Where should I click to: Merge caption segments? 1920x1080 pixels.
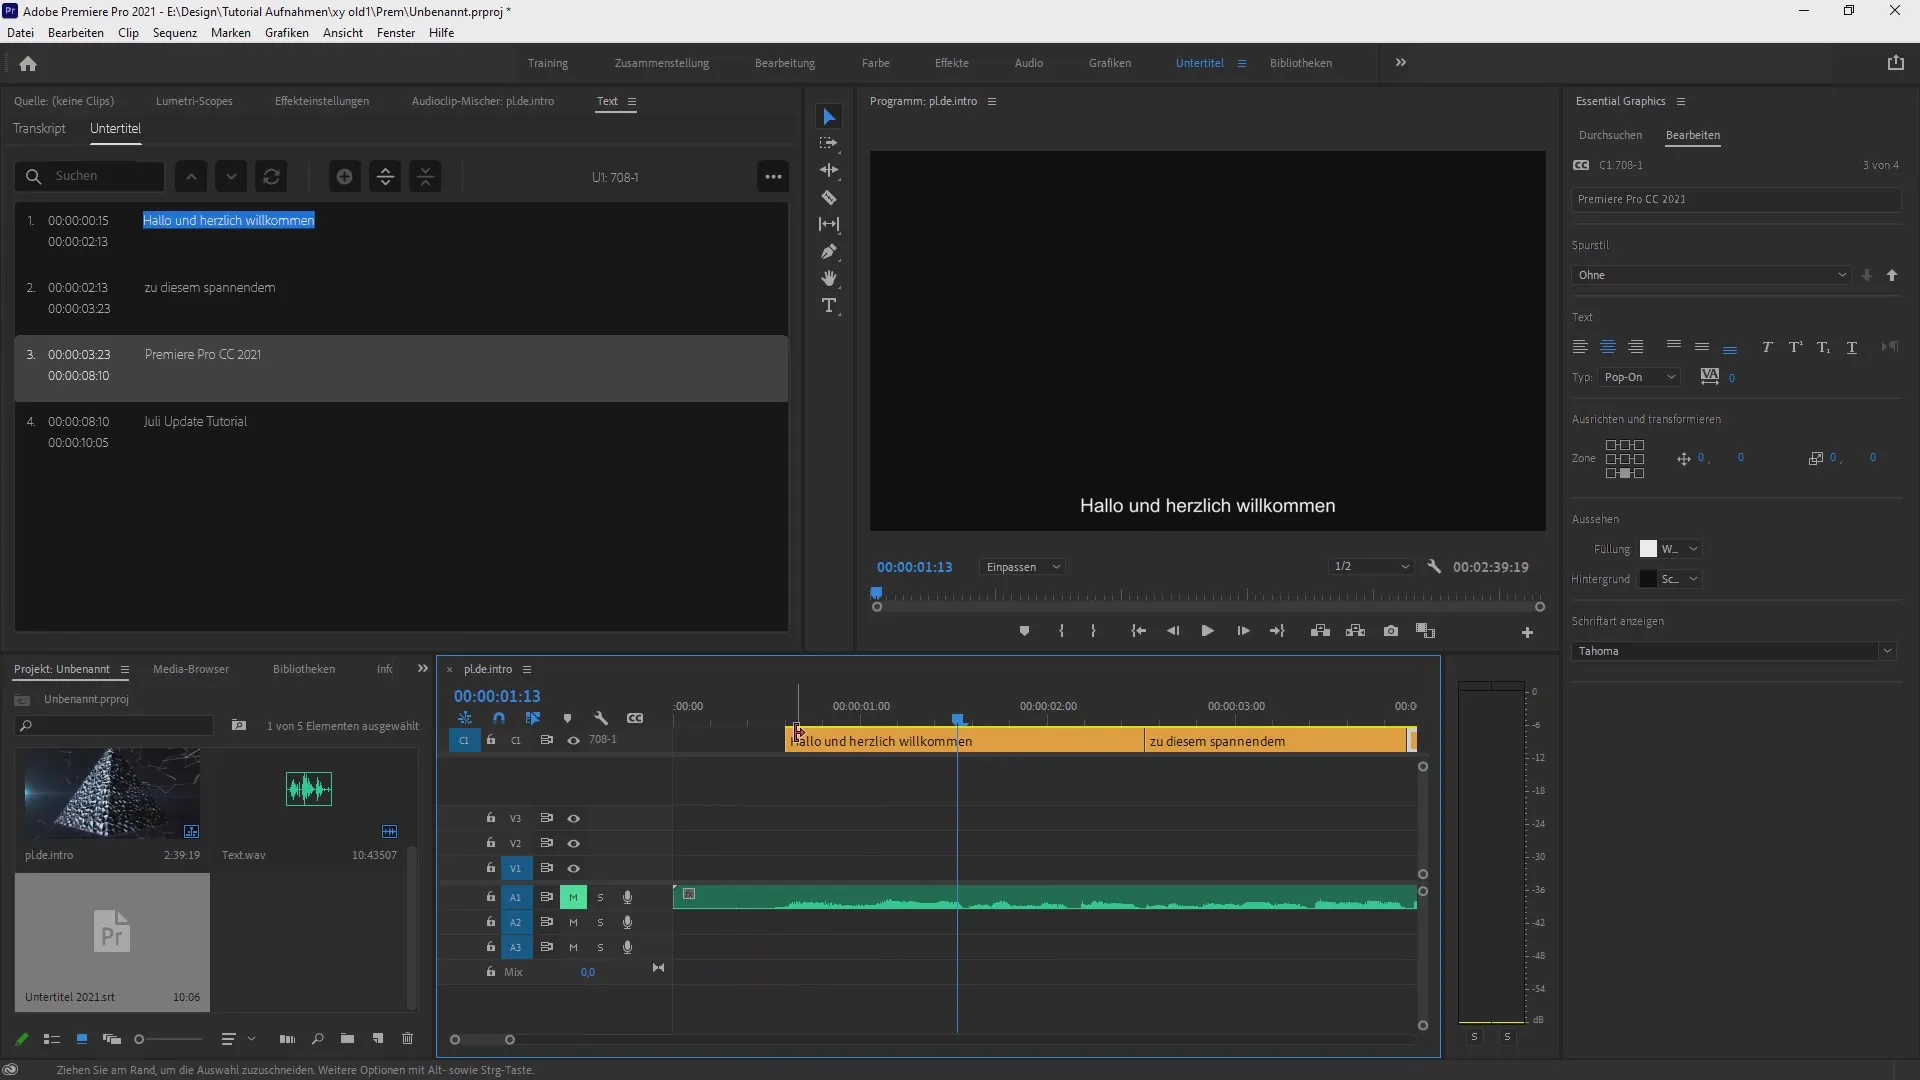426,176
